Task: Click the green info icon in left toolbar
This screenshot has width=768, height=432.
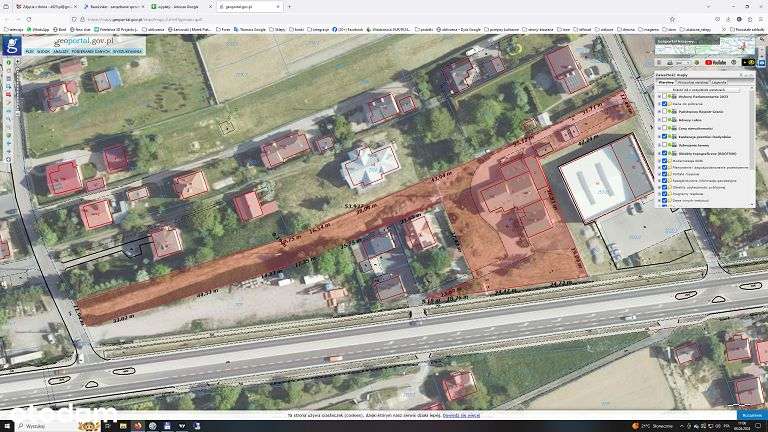Action: coord(8,62)
